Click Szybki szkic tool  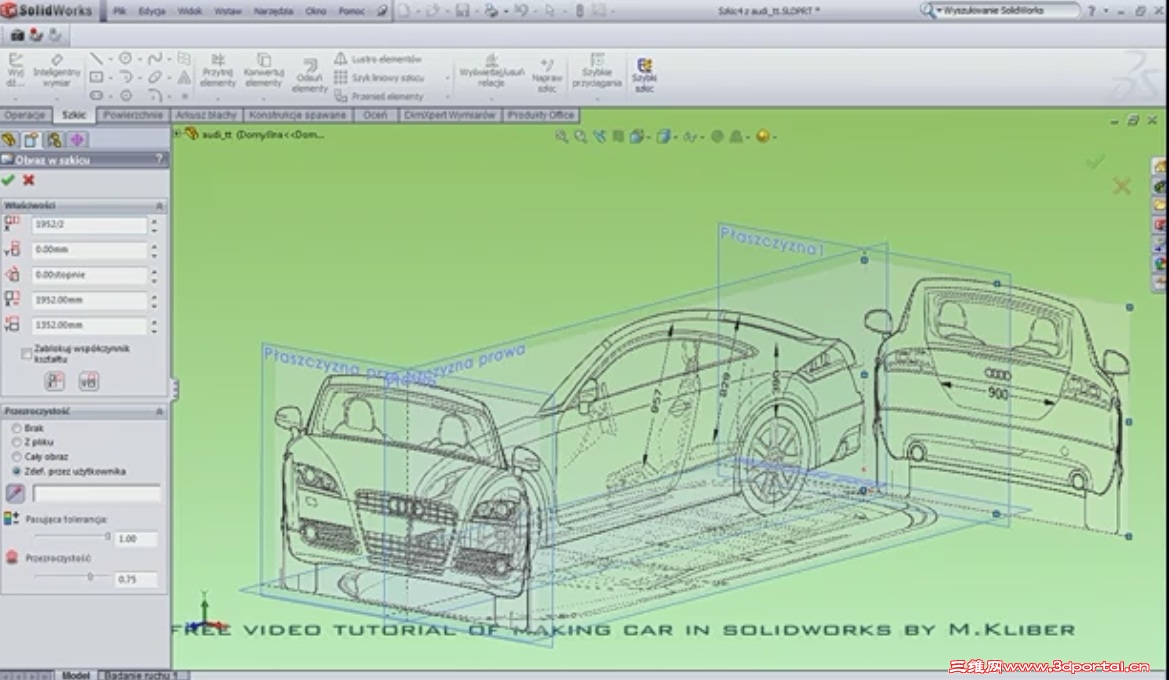[x=644, y=75]
